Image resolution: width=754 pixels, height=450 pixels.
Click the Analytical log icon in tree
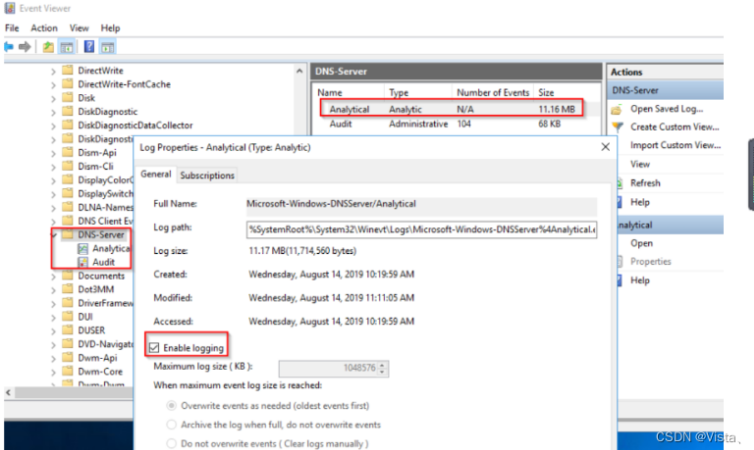tap(83, 249)
